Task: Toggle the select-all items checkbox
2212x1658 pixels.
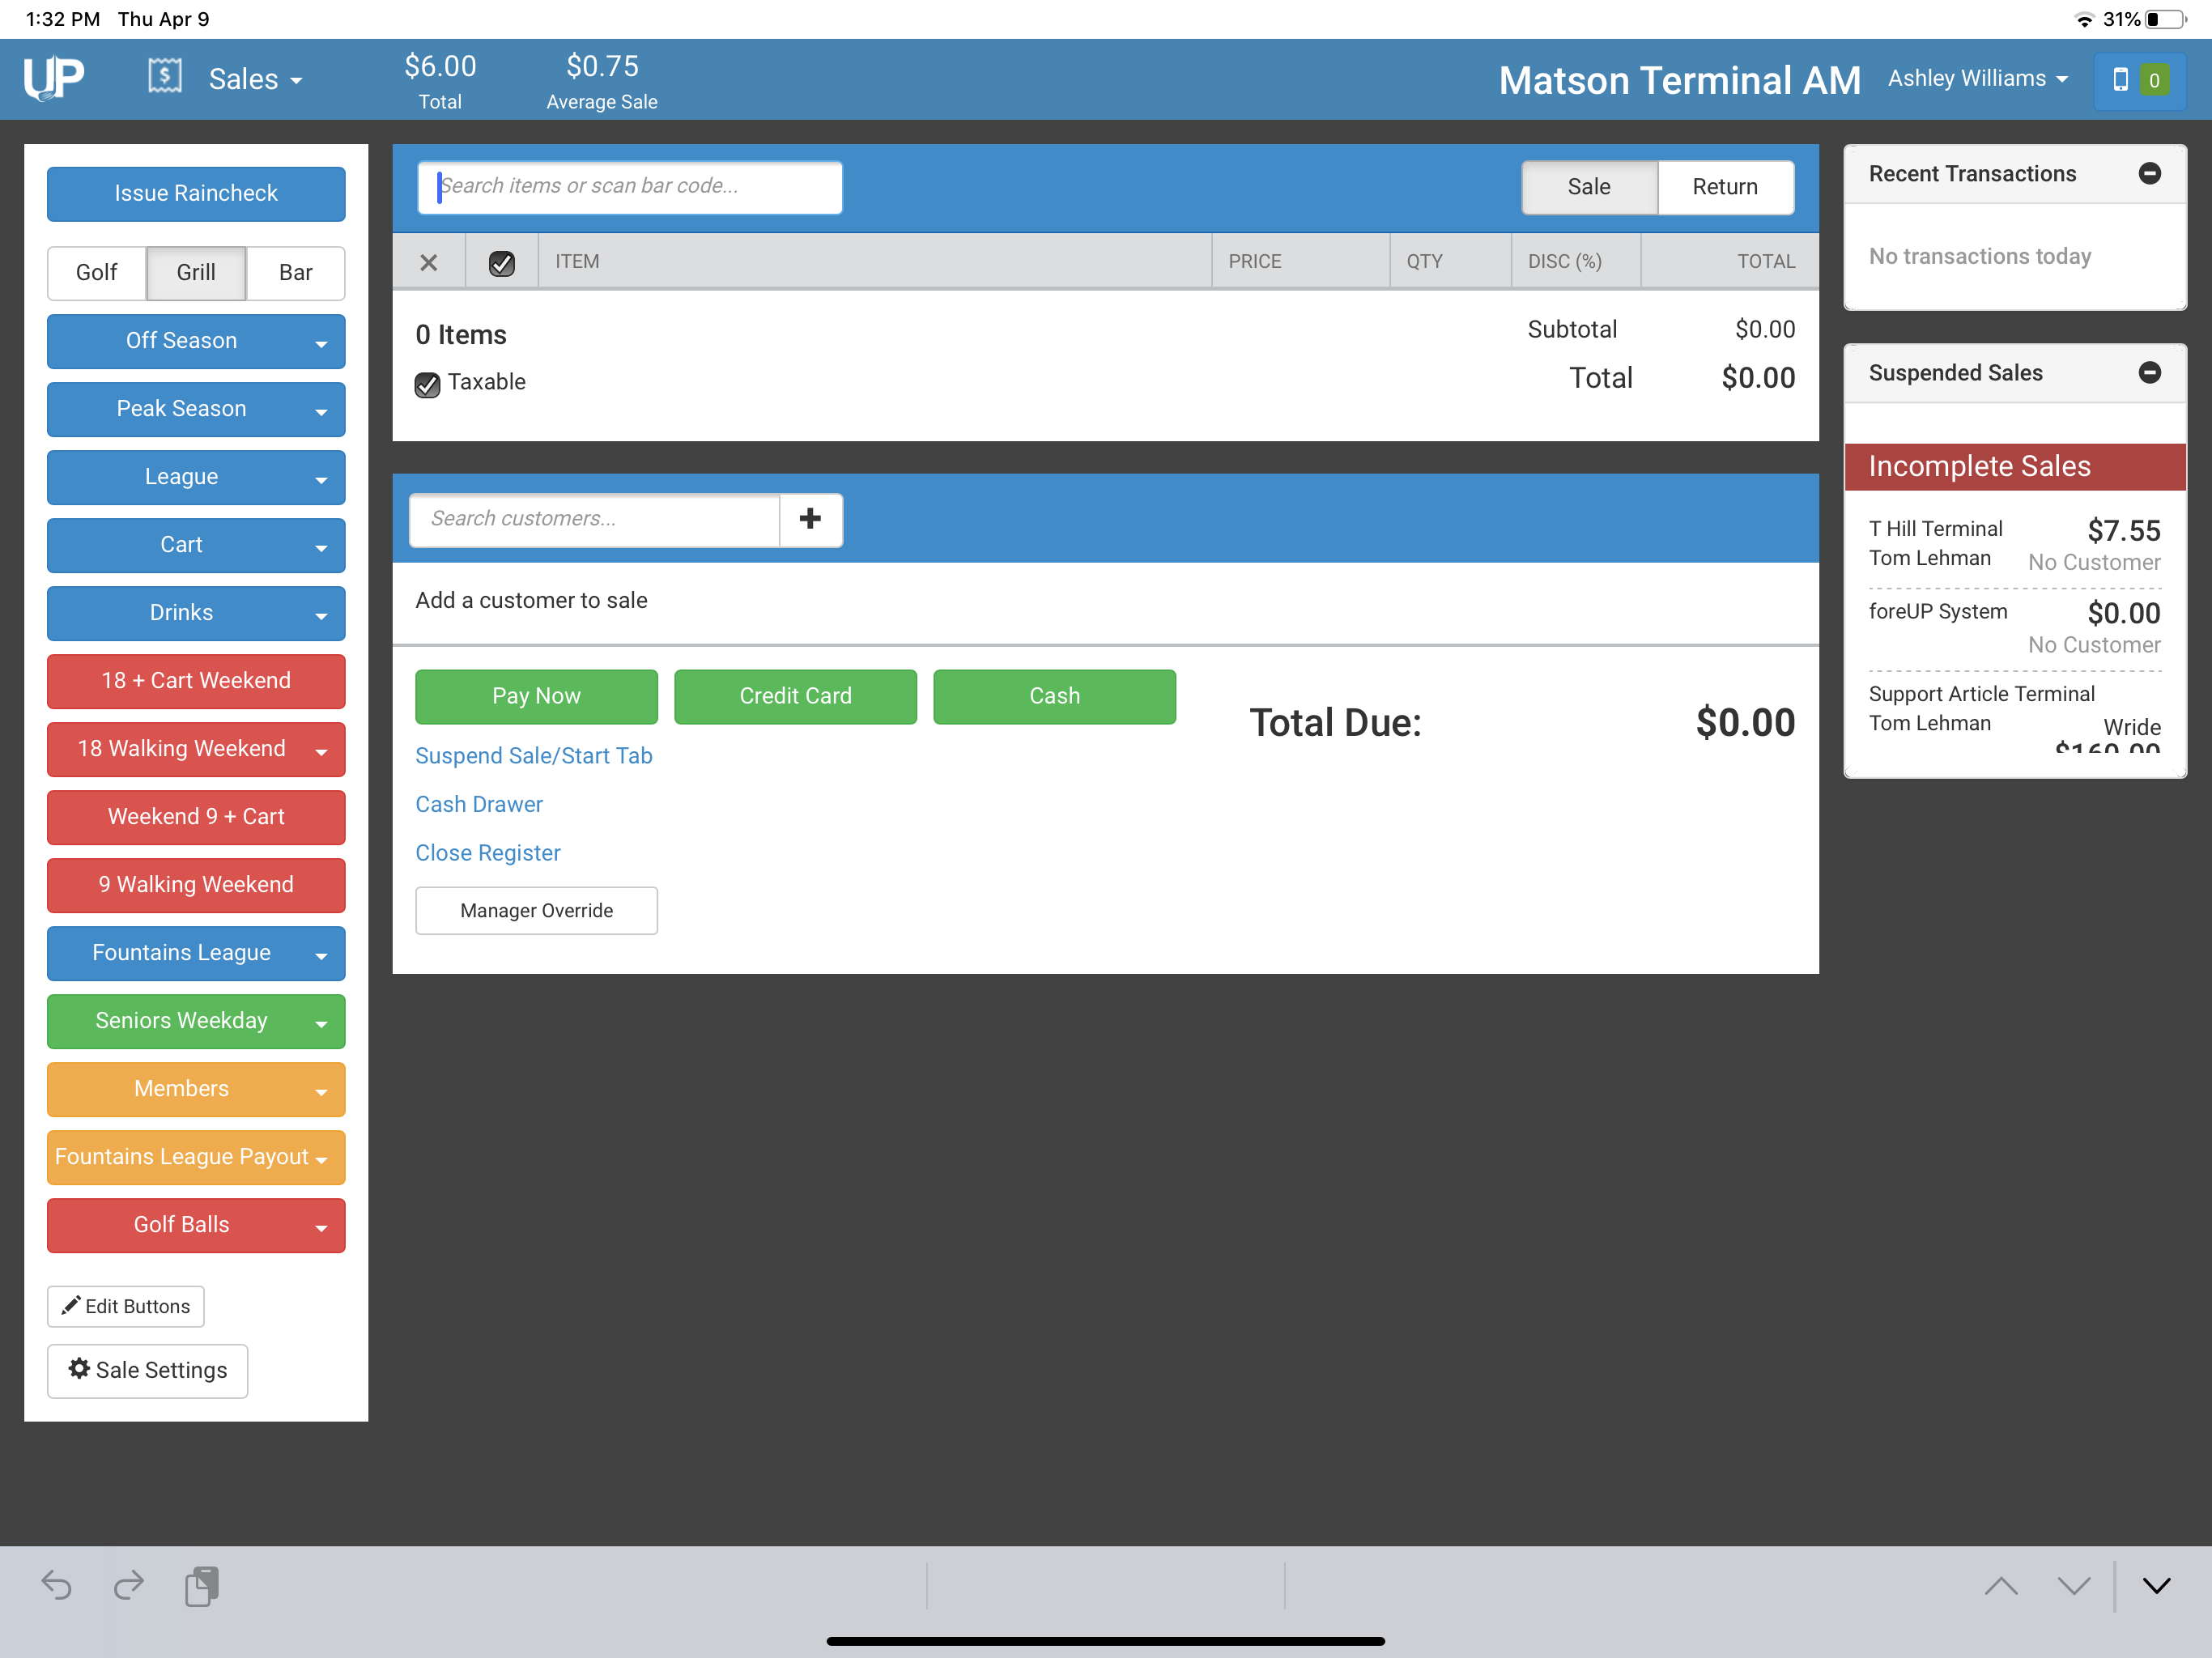Action: (x=501, y=262)
